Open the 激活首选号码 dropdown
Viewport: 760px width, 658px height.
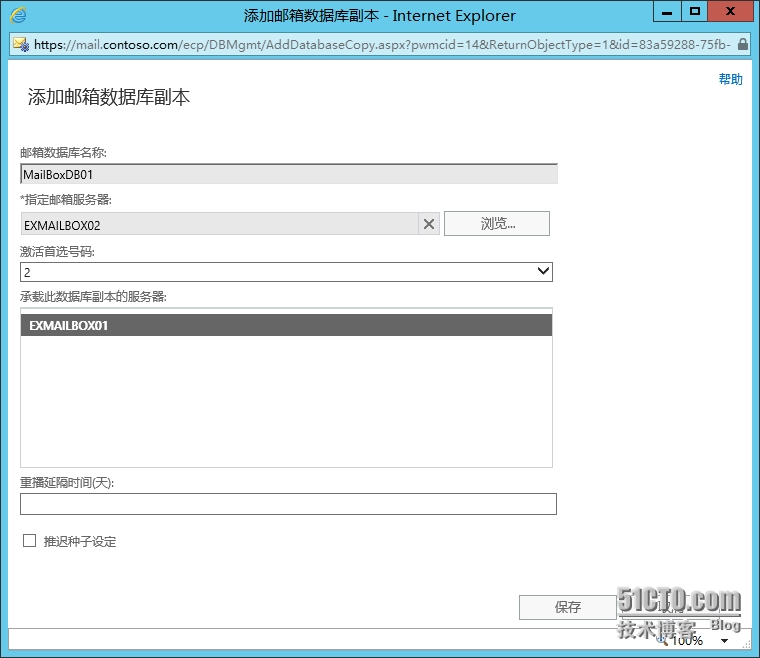point(543,271)
